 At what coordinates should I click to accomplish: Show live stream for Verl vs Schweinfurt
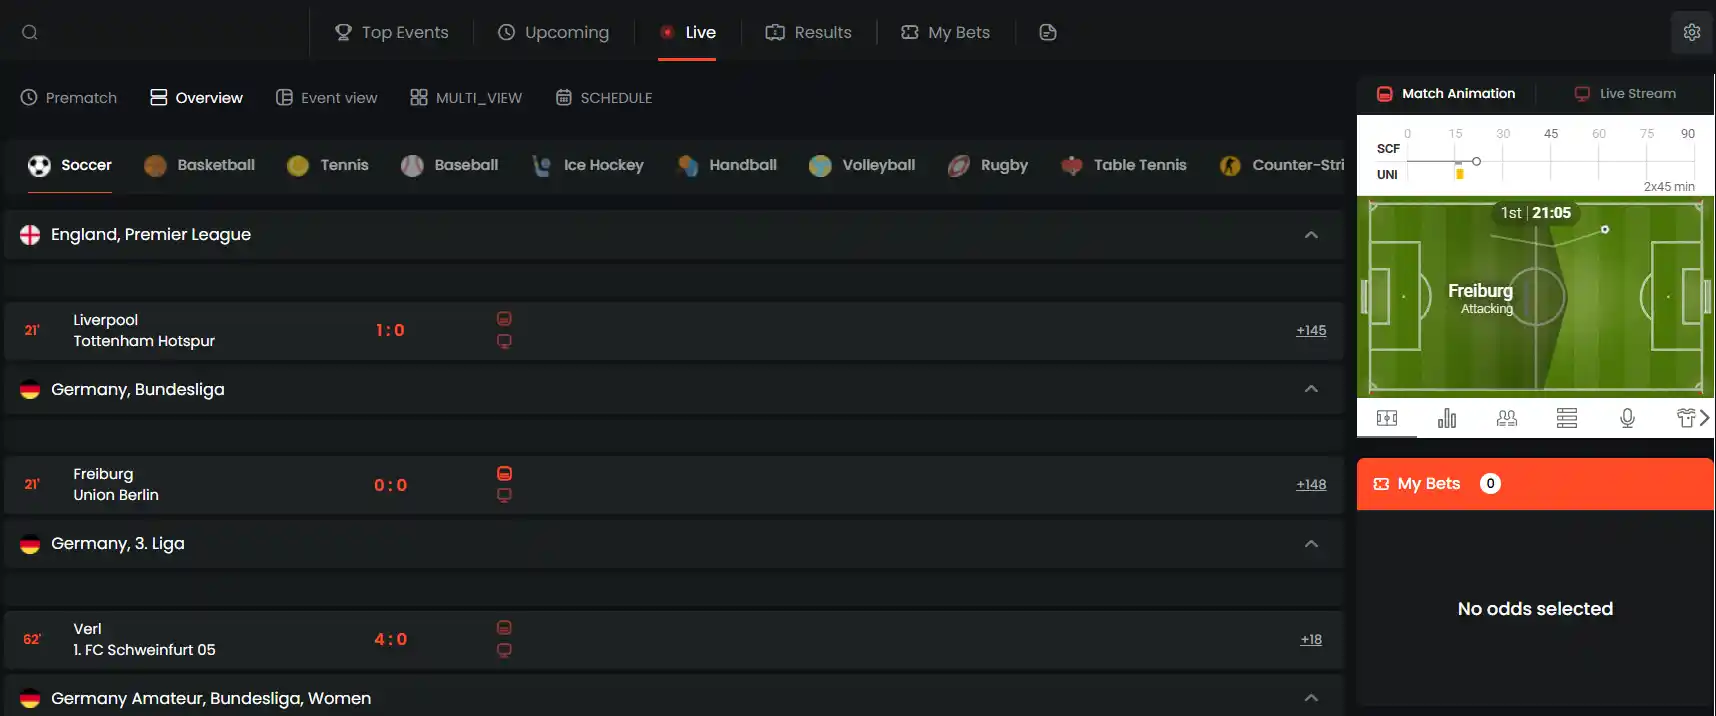(504, 650)
